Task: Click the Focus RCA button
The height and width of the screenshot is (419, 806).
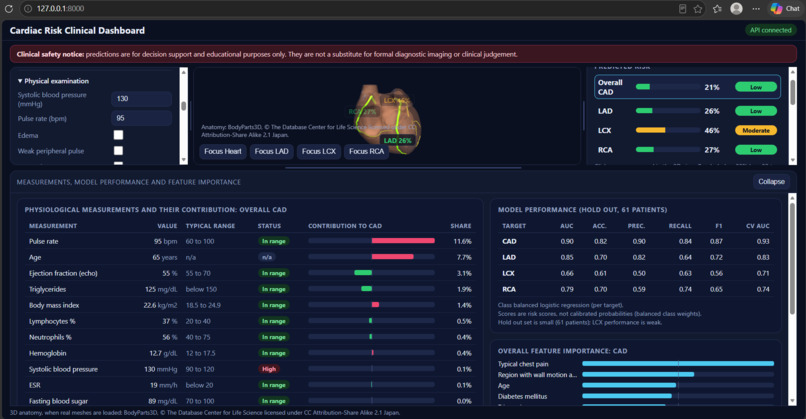Action: 367,151
